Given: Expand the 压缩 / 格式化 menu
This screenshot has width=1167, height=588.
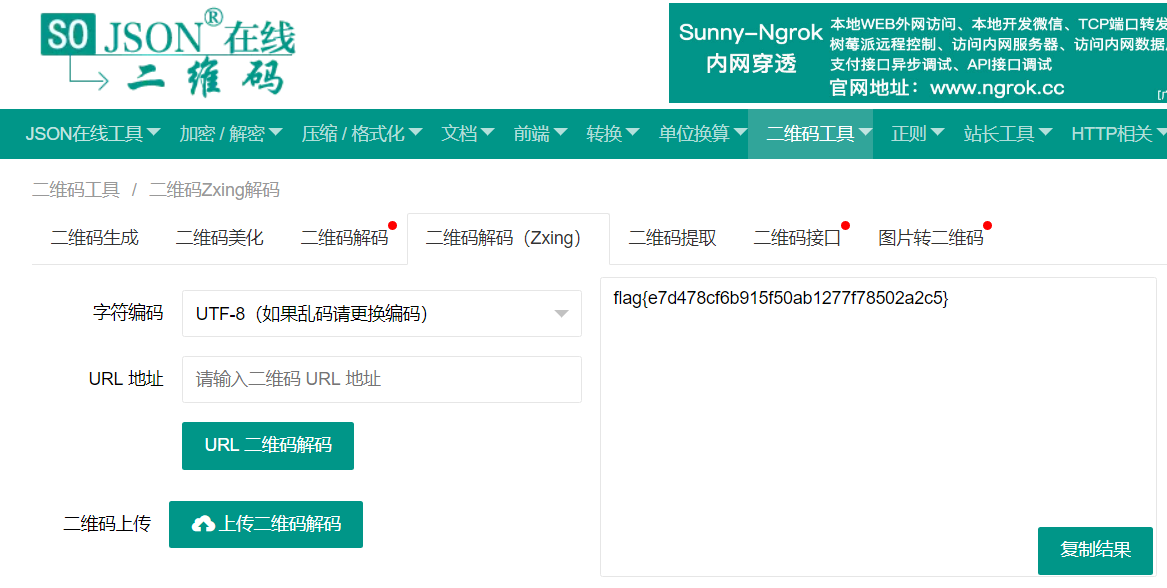Looking at the screenshot, I should click(x=362, y=134).
